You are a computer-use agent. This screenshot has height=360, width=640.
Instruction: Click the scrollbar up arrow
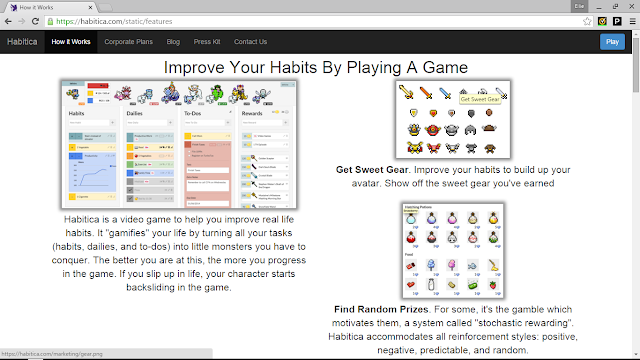click(636, 34)
